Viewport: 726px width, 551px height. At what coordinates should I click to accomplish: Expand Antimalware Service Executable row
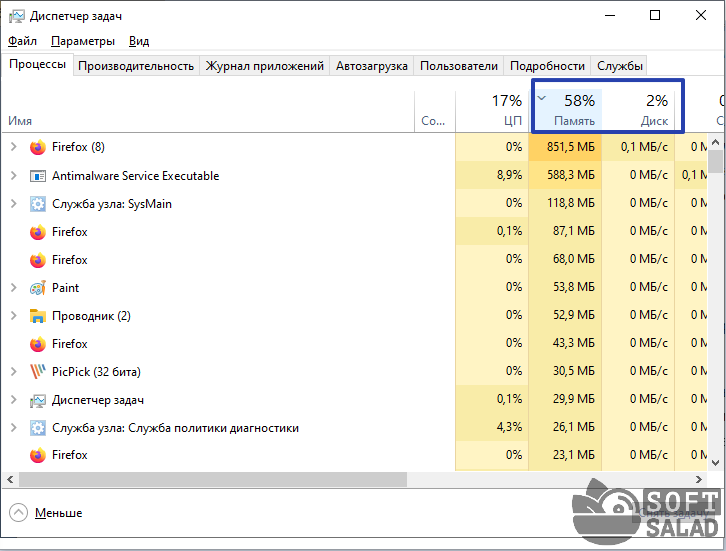tap(13, 175)
